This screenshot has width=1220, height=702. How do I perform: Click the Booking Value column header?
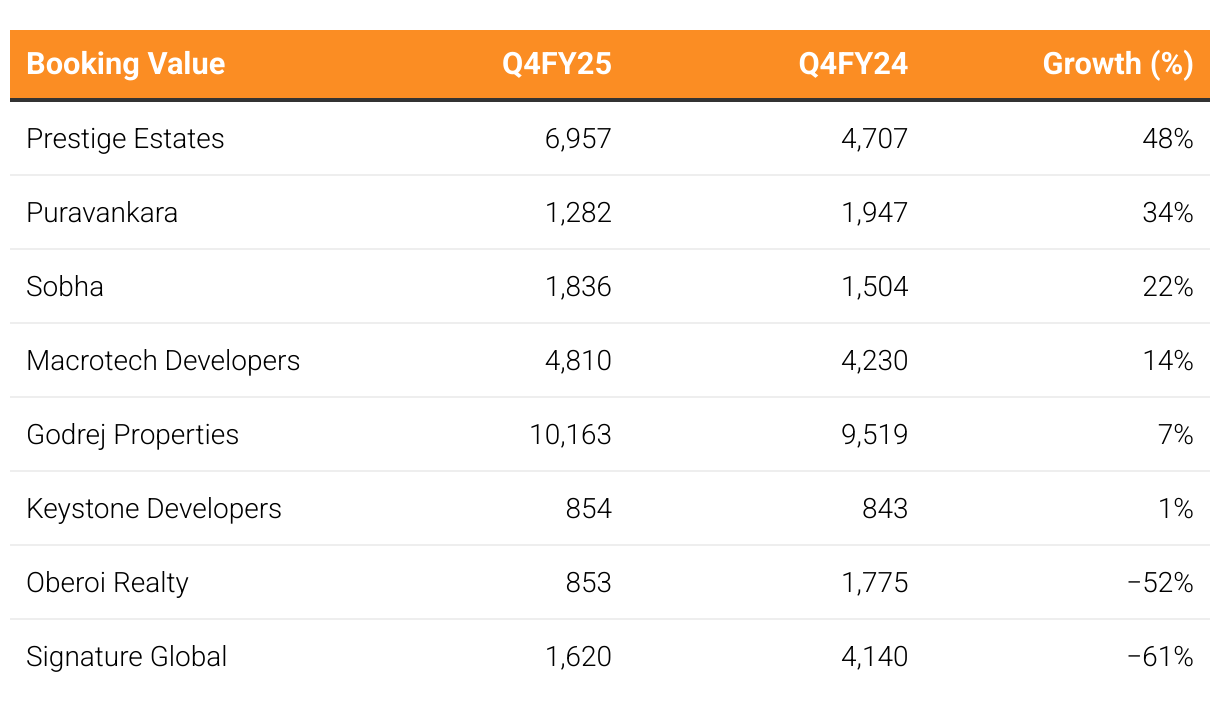click(126, 64)
